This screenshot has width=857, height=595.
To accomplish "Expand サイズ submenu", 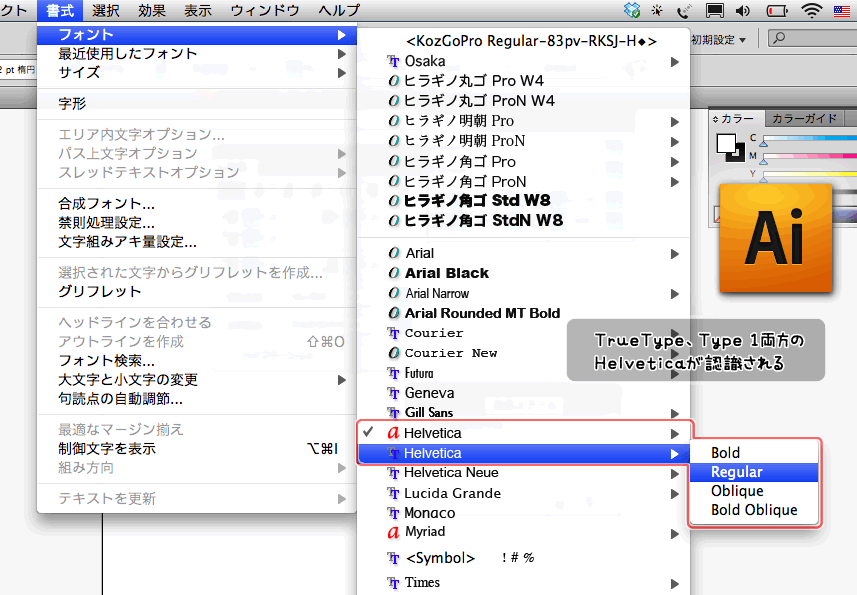I will [x=197, y=73].
